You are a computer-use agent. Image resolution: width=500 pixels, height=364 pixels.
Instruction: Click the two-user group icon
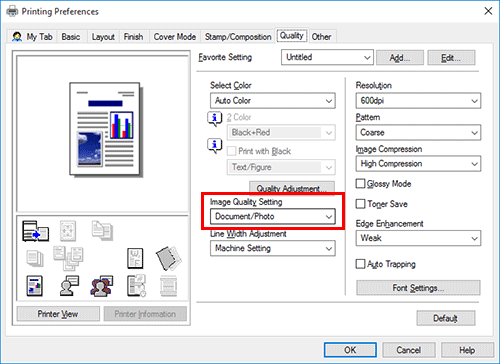(x=101, y=286)
